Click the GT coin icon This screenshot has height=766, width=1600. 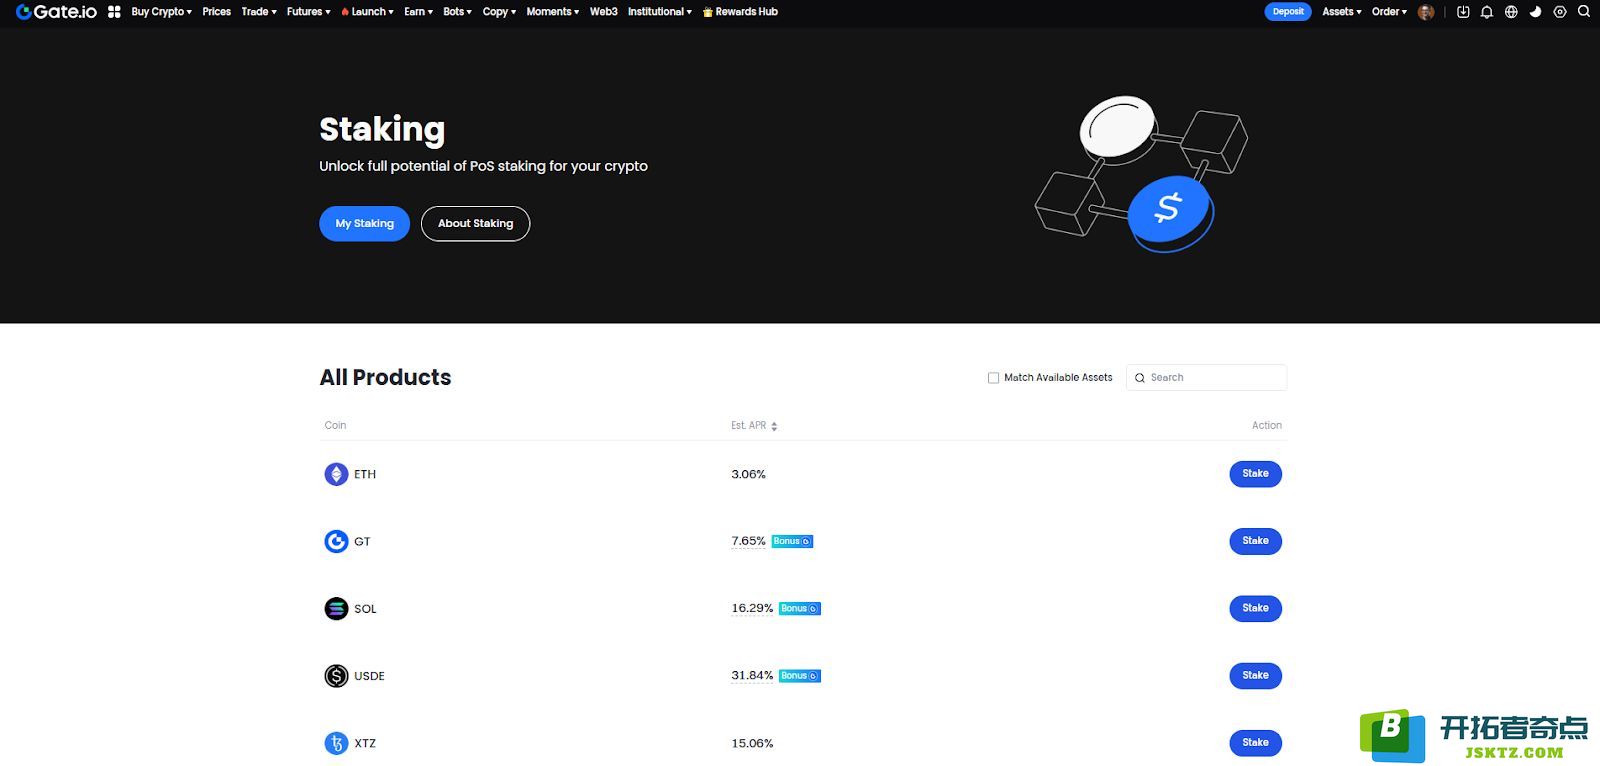336,541
